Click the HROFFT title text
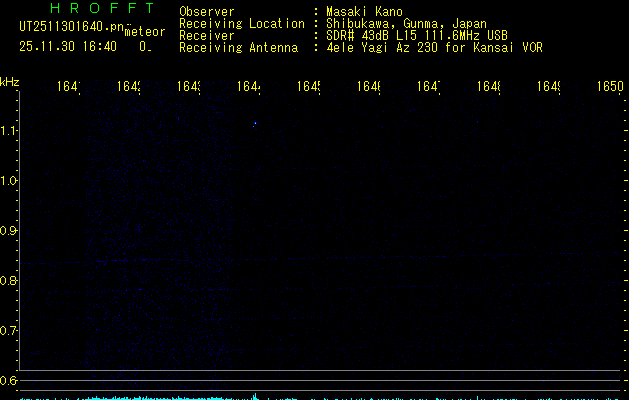The image size is (629, 400). [x=102, y=8]
